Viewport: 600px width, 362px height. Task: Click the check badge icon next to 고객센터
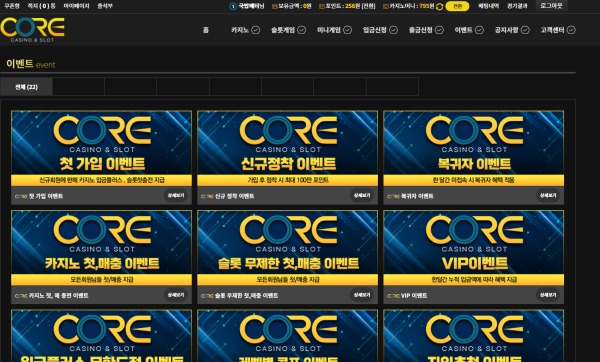pyautogui.click(x=571, y=30)
